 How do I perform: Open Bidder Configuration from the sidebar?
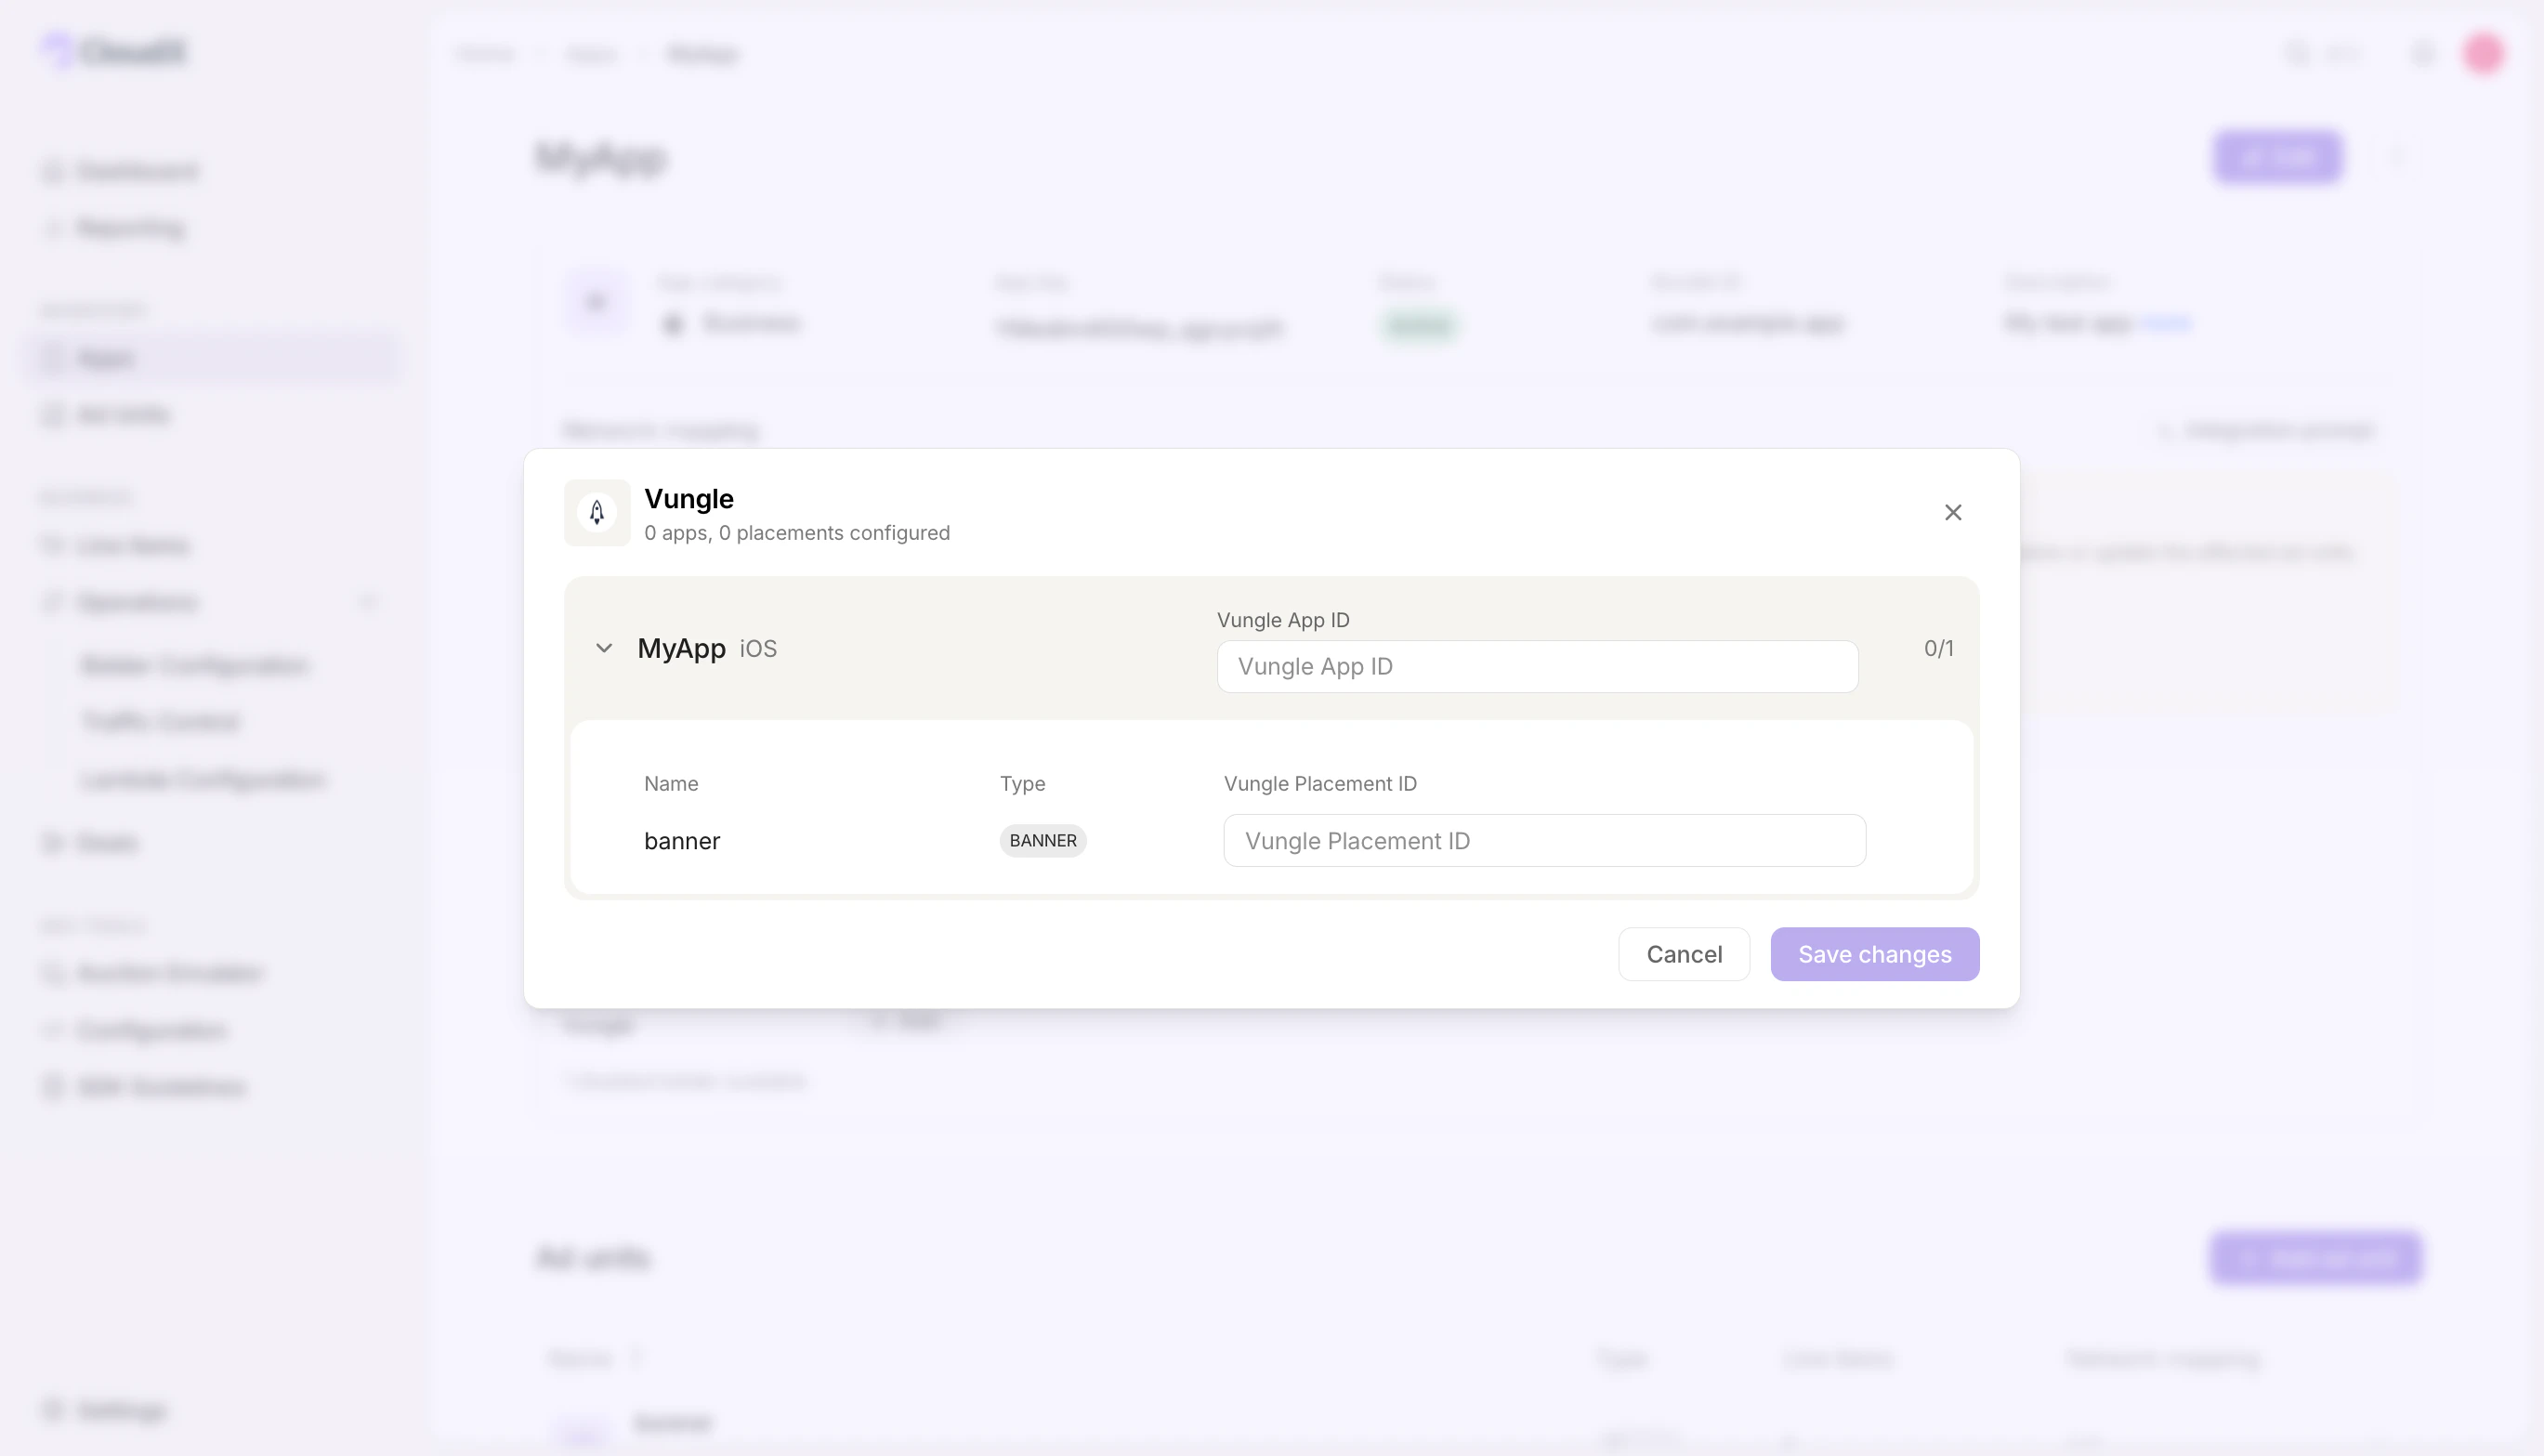[x=195, y=664]
